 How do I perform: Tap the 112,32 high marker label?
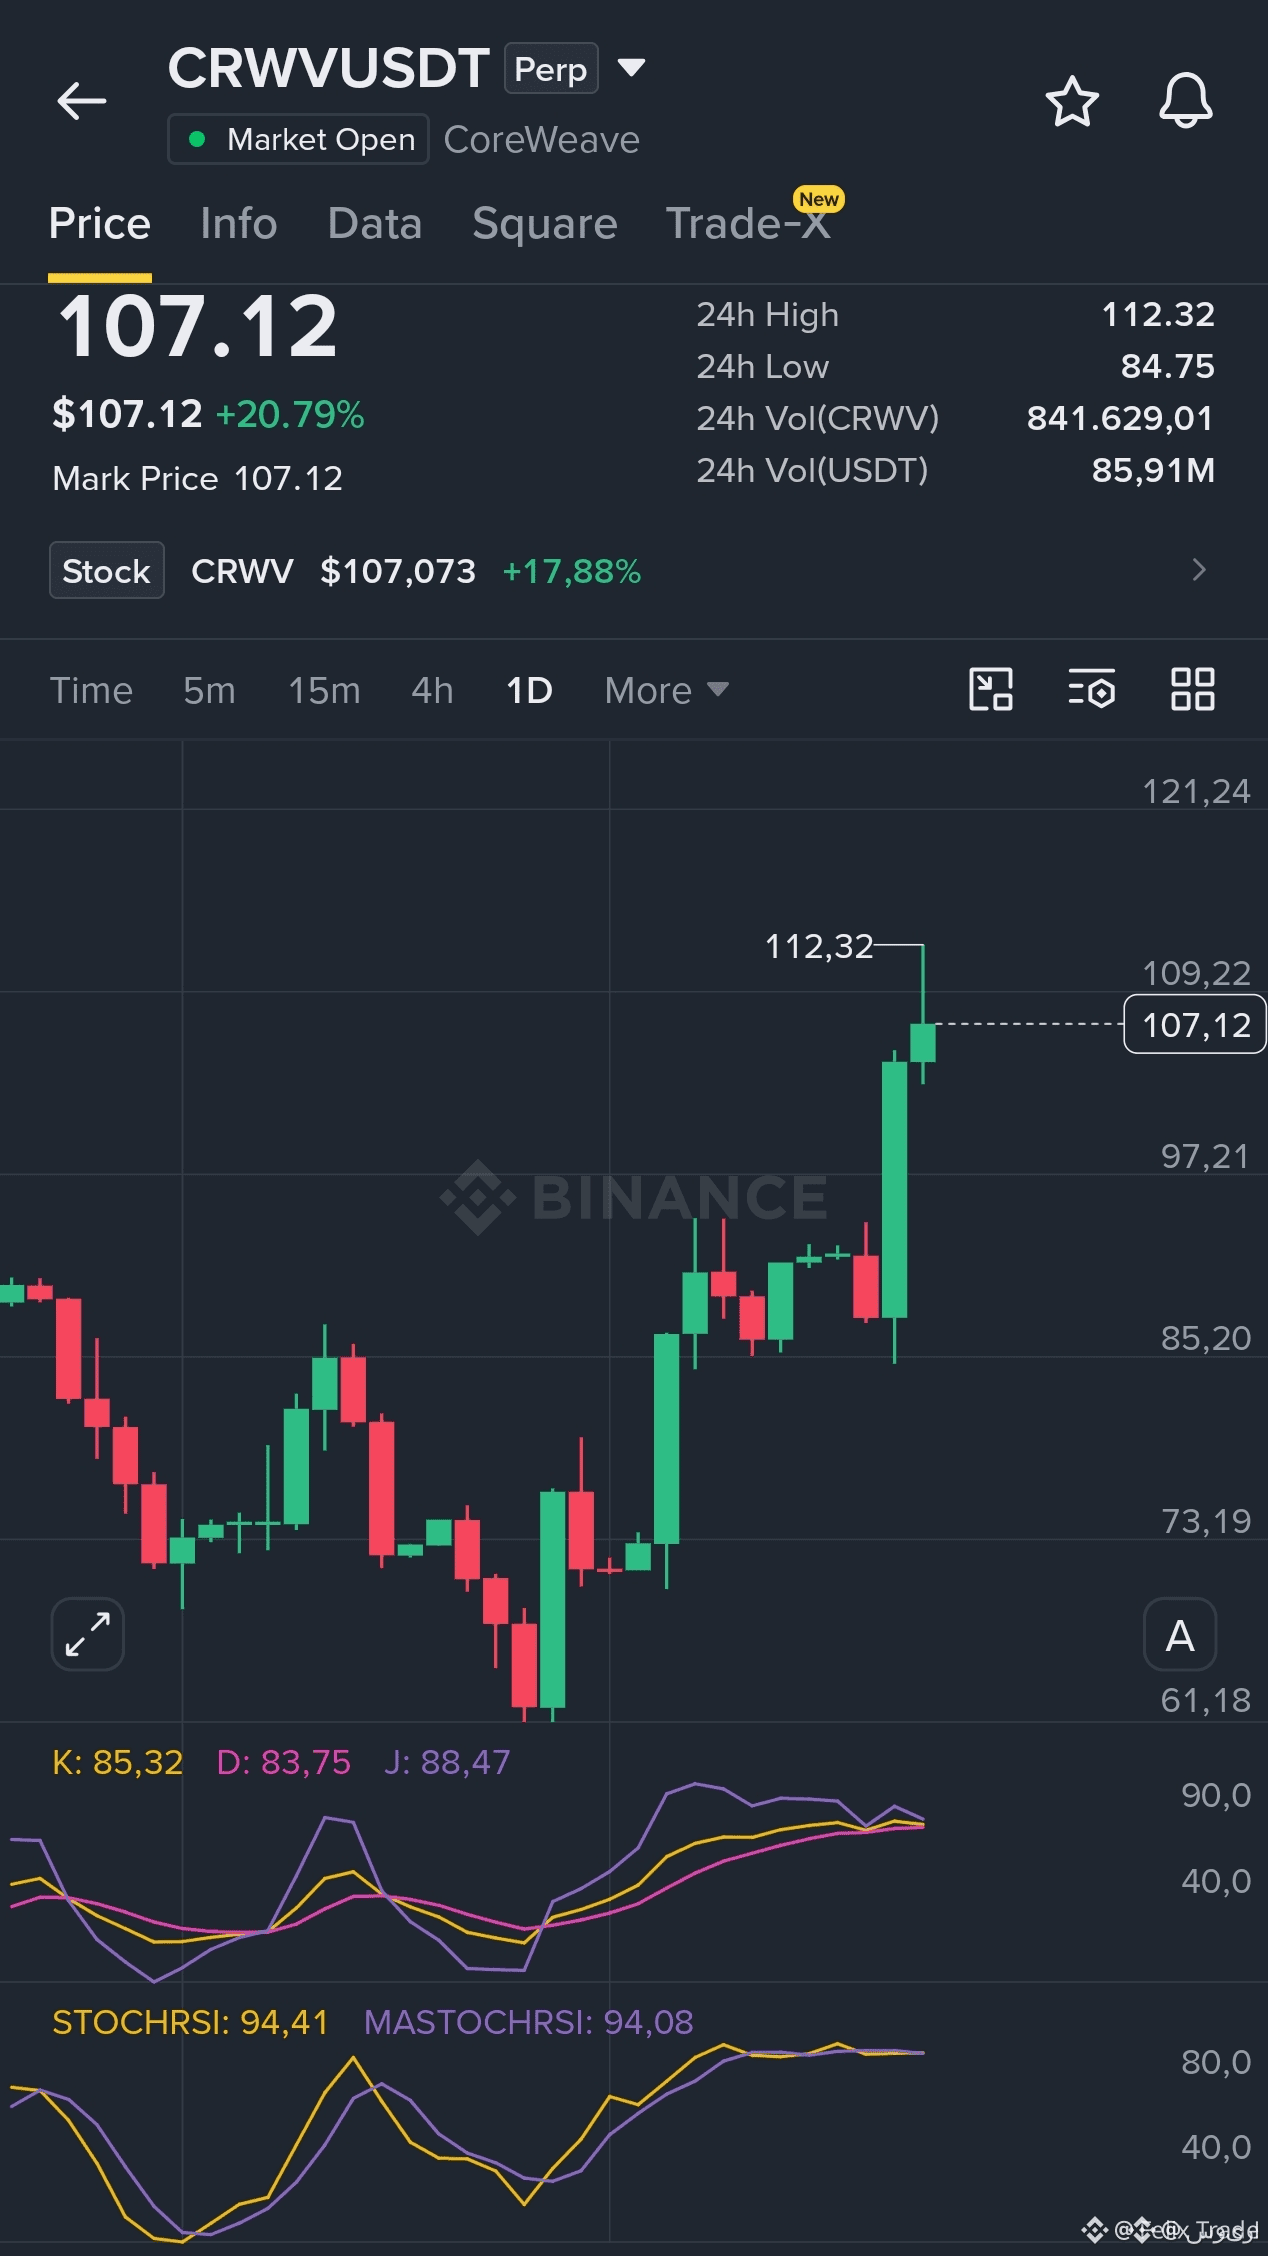pyautogui.click(x=819, y=946)
